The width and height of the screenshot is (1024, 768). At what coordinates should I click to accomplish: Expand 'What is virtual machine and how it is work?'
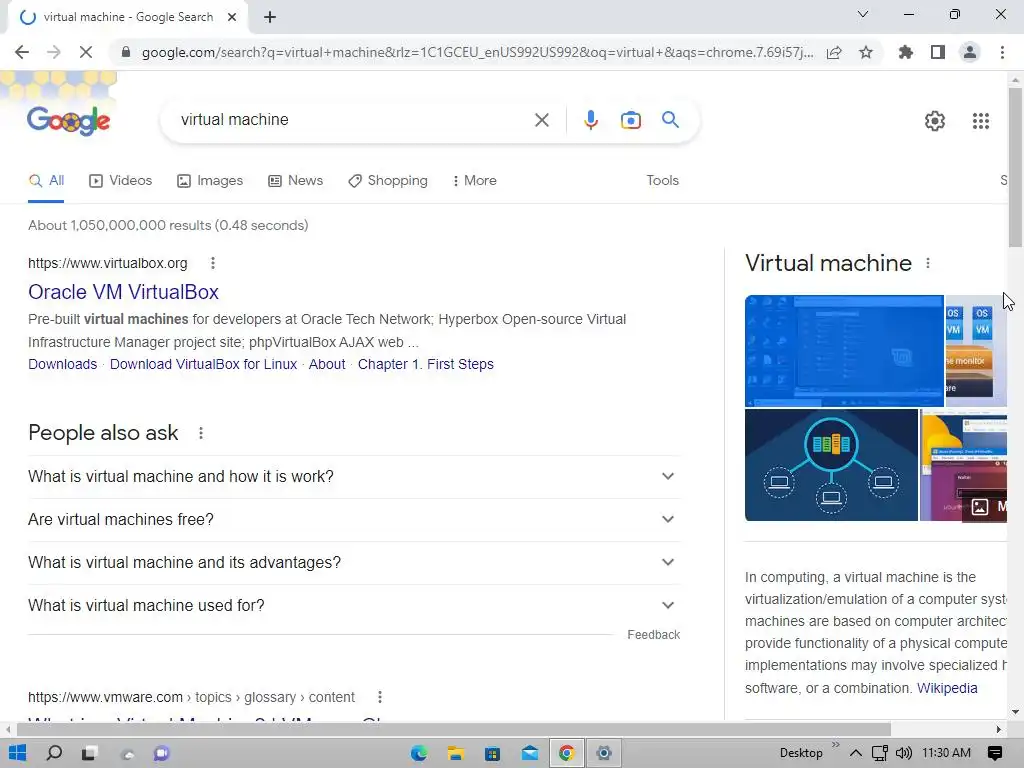click(354, 477)
